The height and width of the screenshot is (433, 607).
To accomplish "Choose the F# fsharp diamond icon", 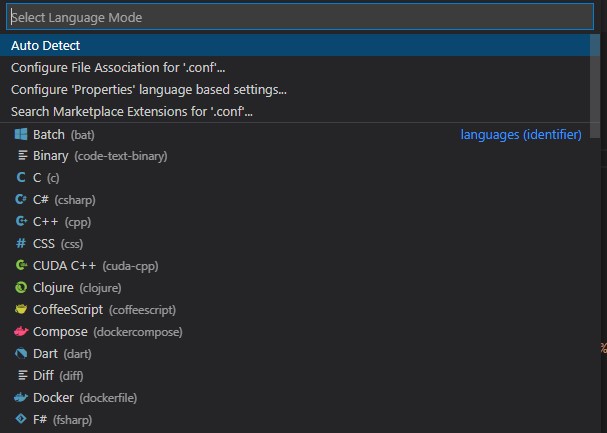I will [x=21, y=419].
